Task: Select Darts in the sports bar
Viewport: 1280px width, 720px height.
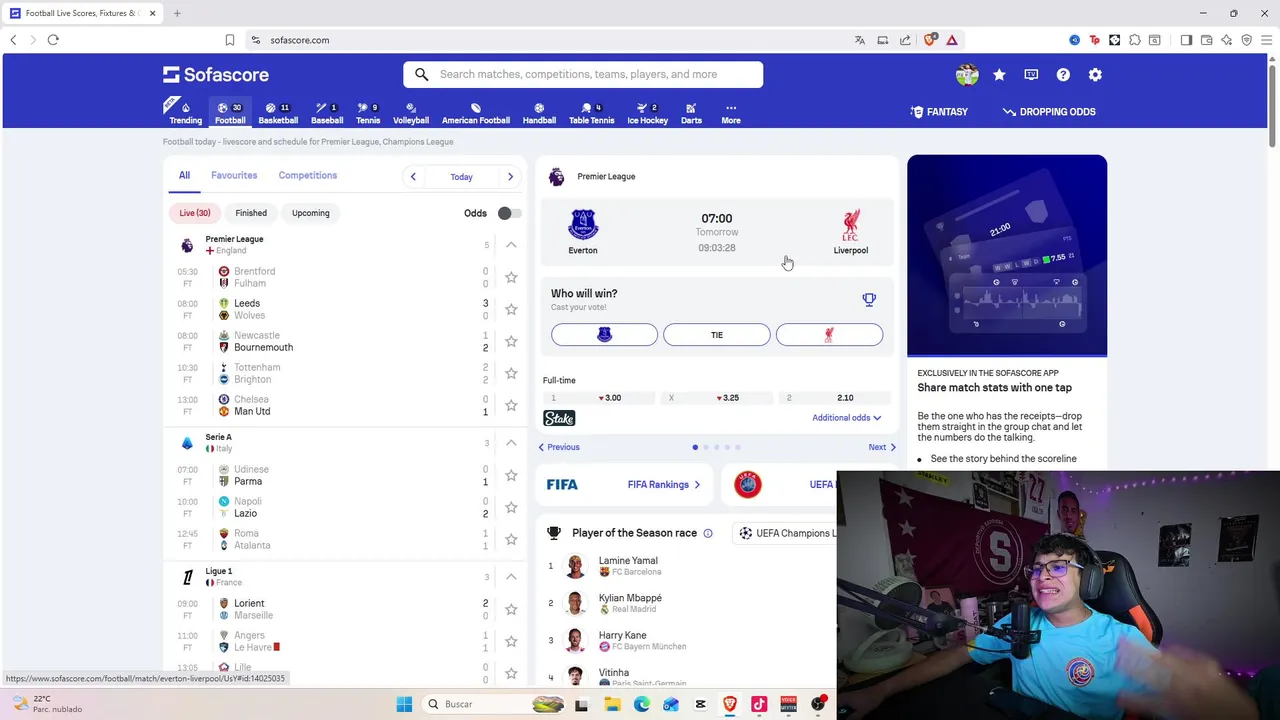Action: (x=691, y=112)
